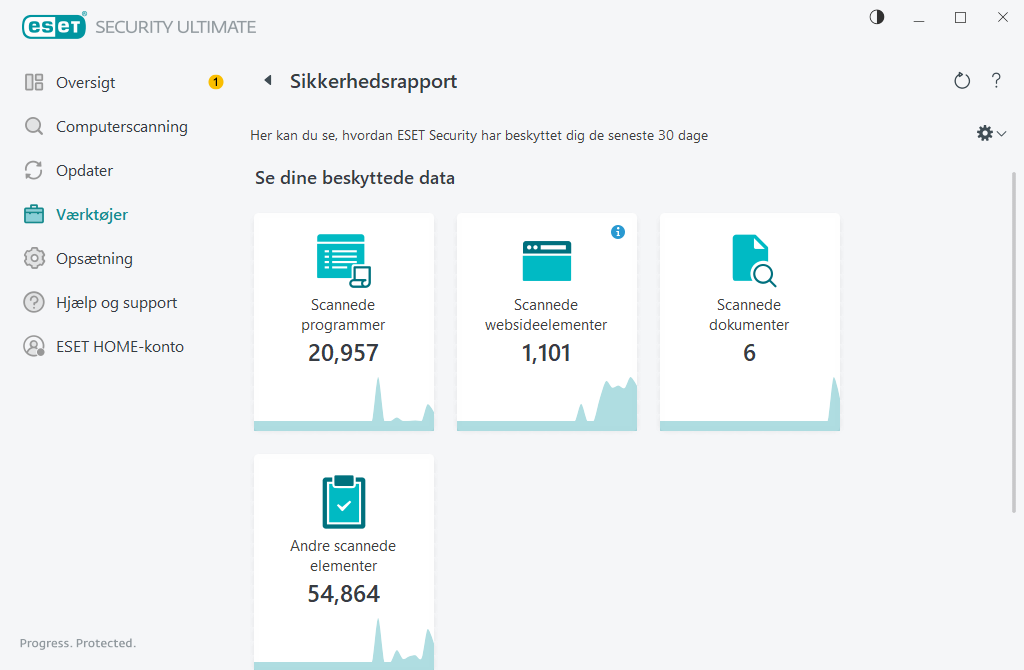
Task: Go back using the arrow before Sikkerhedsrapport
Action: [268, 80]
